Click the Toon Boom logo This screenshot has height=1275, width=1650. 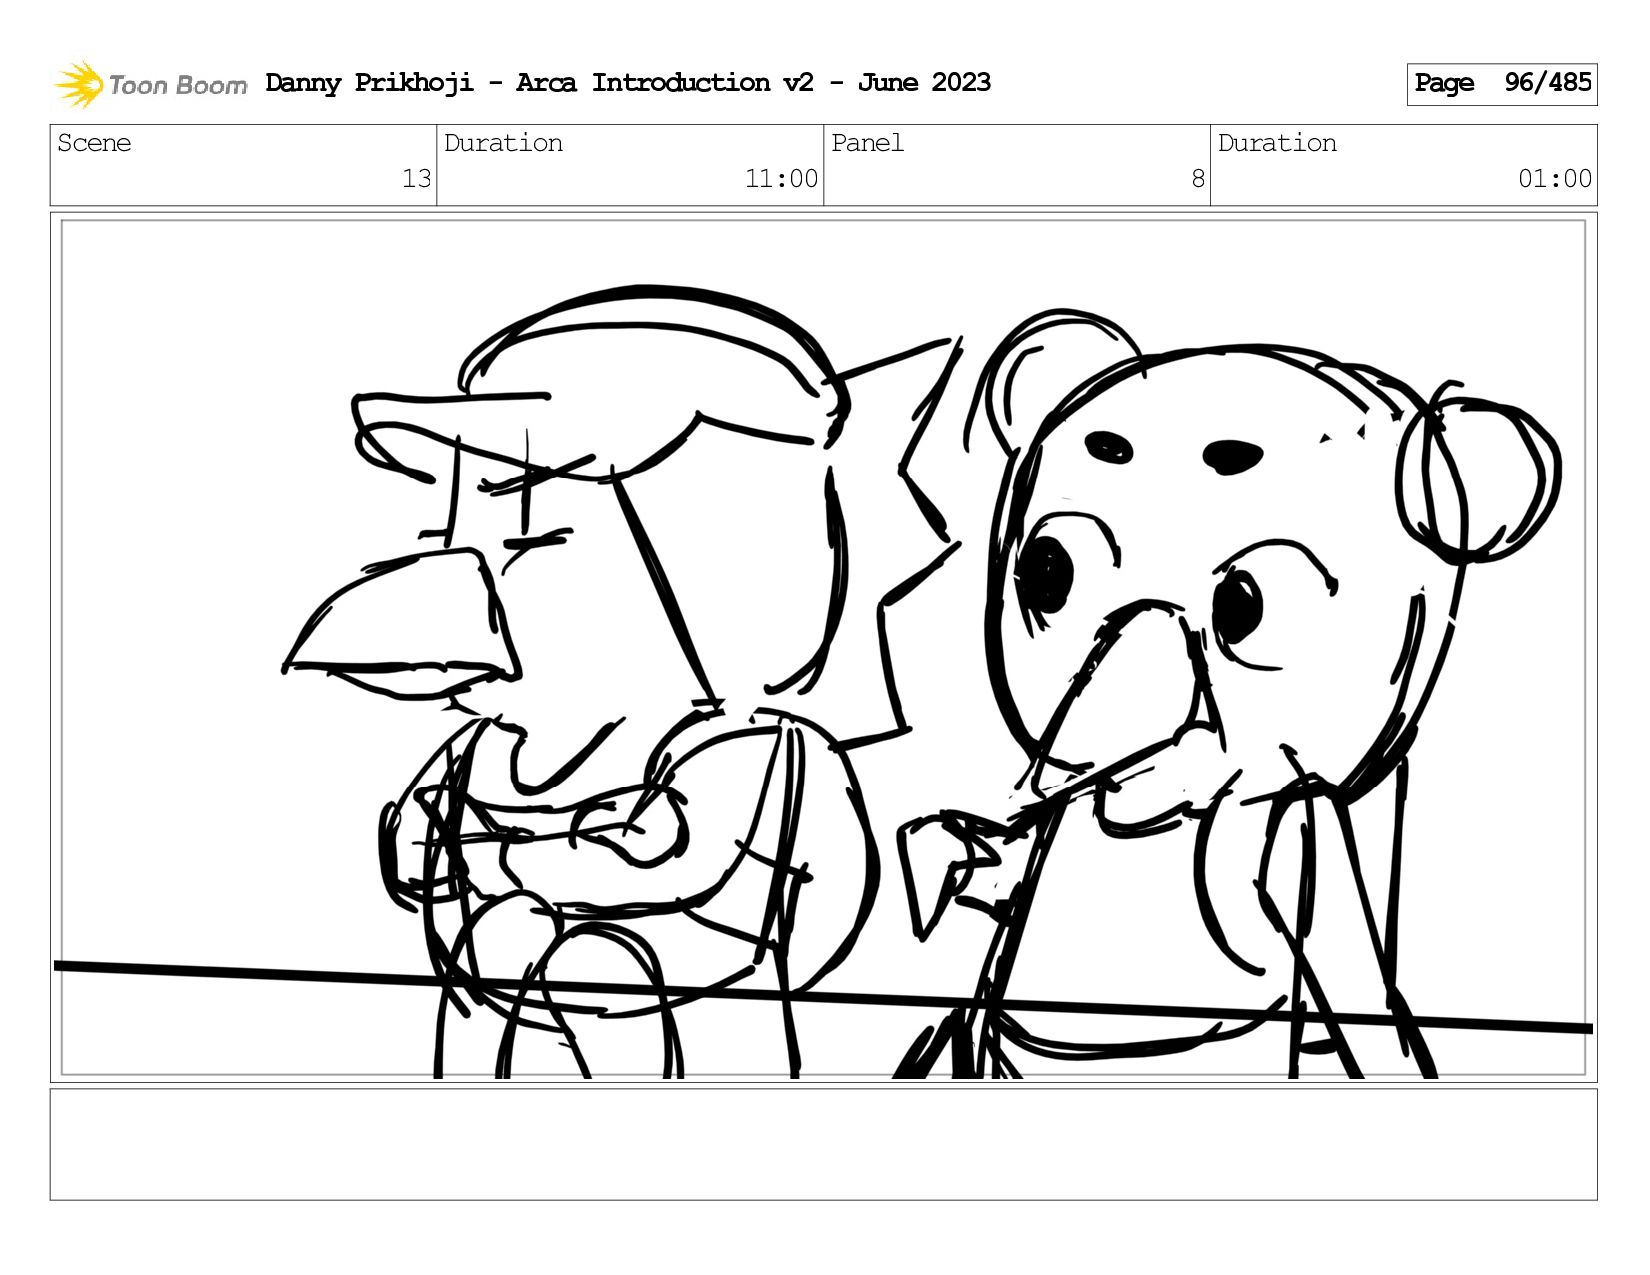pyautogui.click(x=150, y=84)
